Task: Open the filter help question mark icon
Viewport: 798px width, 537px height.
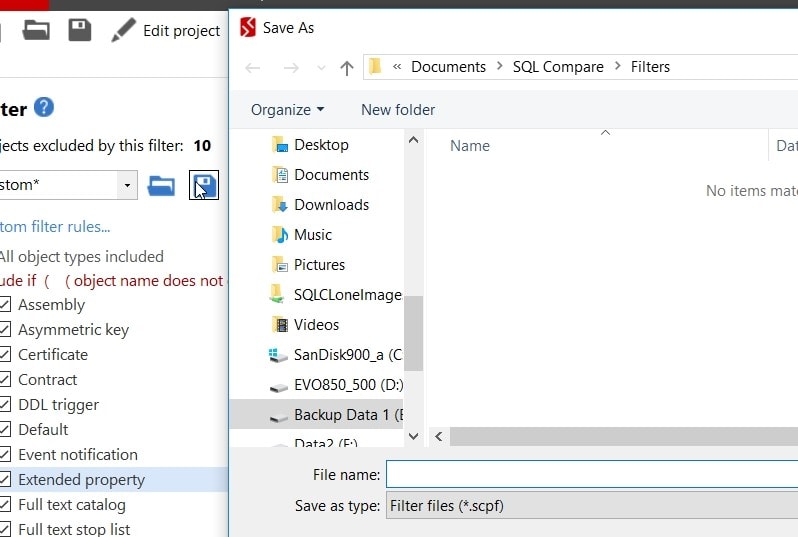Action: click(x=44, y=107)
